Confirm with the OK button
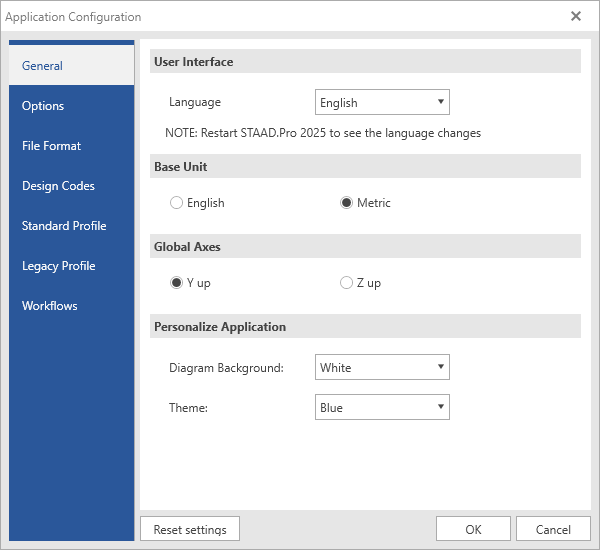Screen dimensions: 600x550 [473, 529]
